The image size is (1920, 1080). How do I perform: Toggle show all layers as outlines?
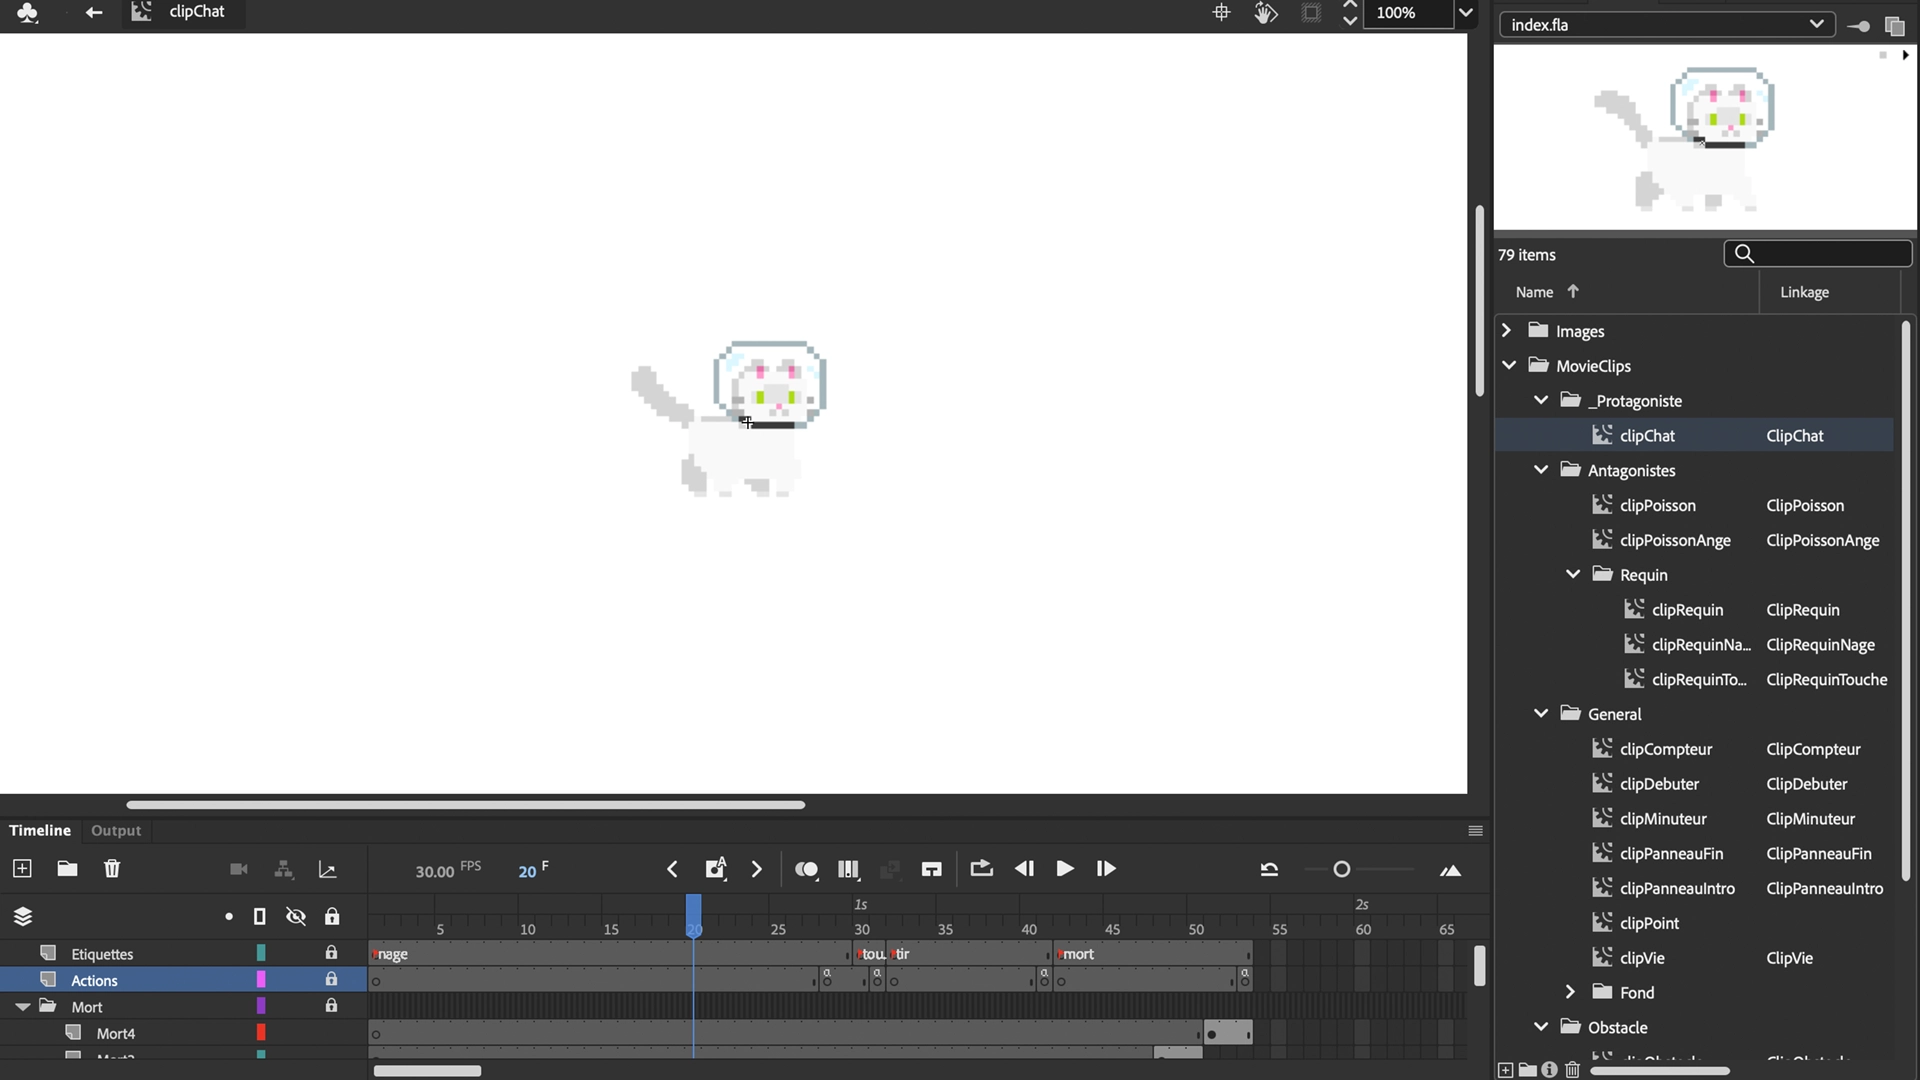pyautogui.click(x=260, y=917)
